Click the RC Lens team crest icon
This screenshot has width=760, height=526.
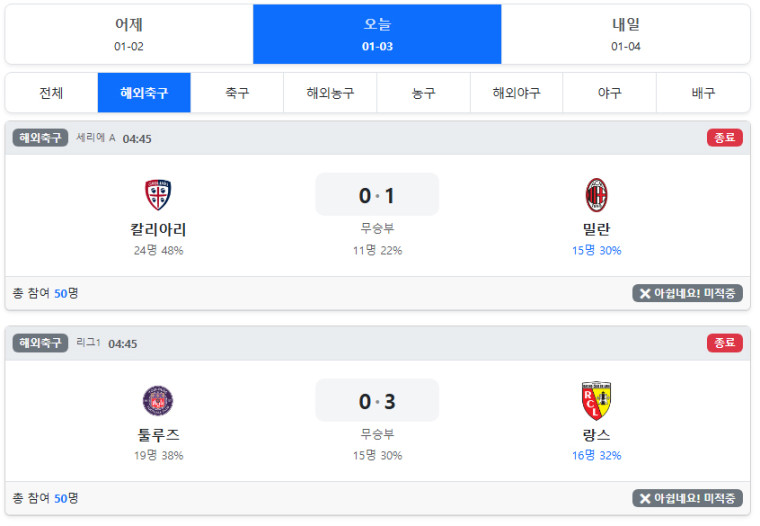point(597,400)
